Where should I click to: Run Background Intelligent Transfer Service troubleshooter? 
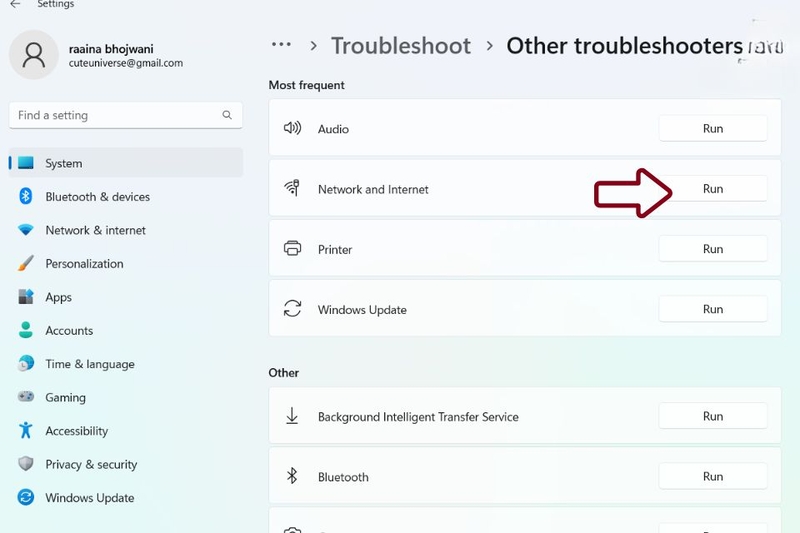click(713, 416)
